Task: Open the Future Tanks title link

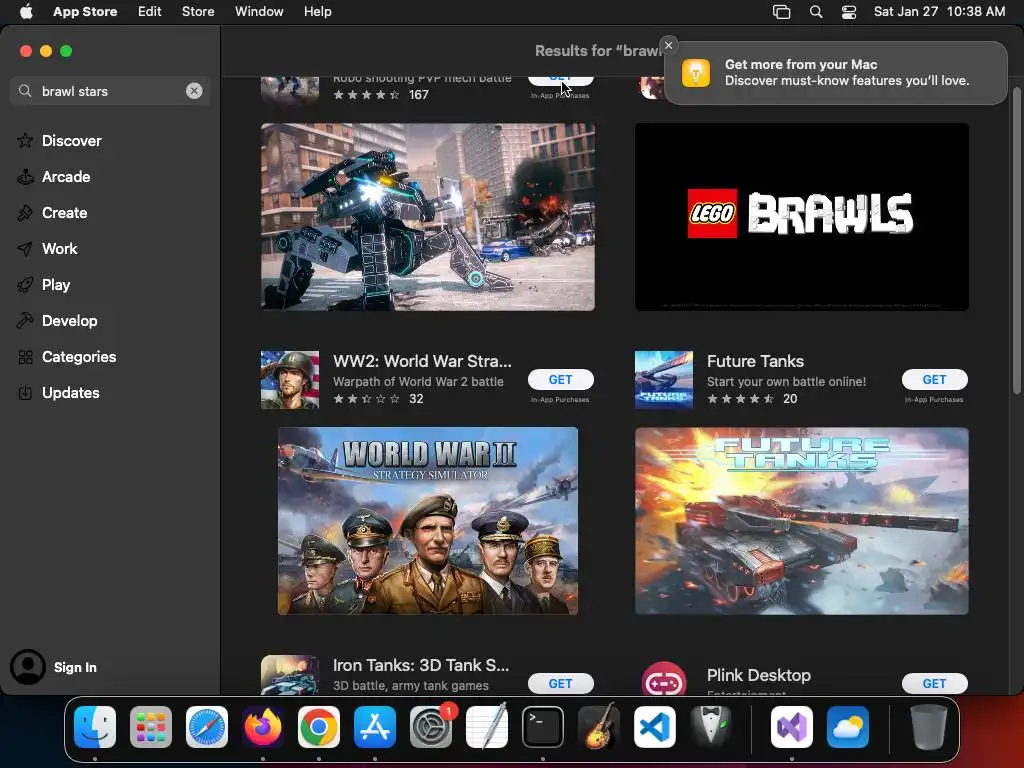Action: coord(755,361)
